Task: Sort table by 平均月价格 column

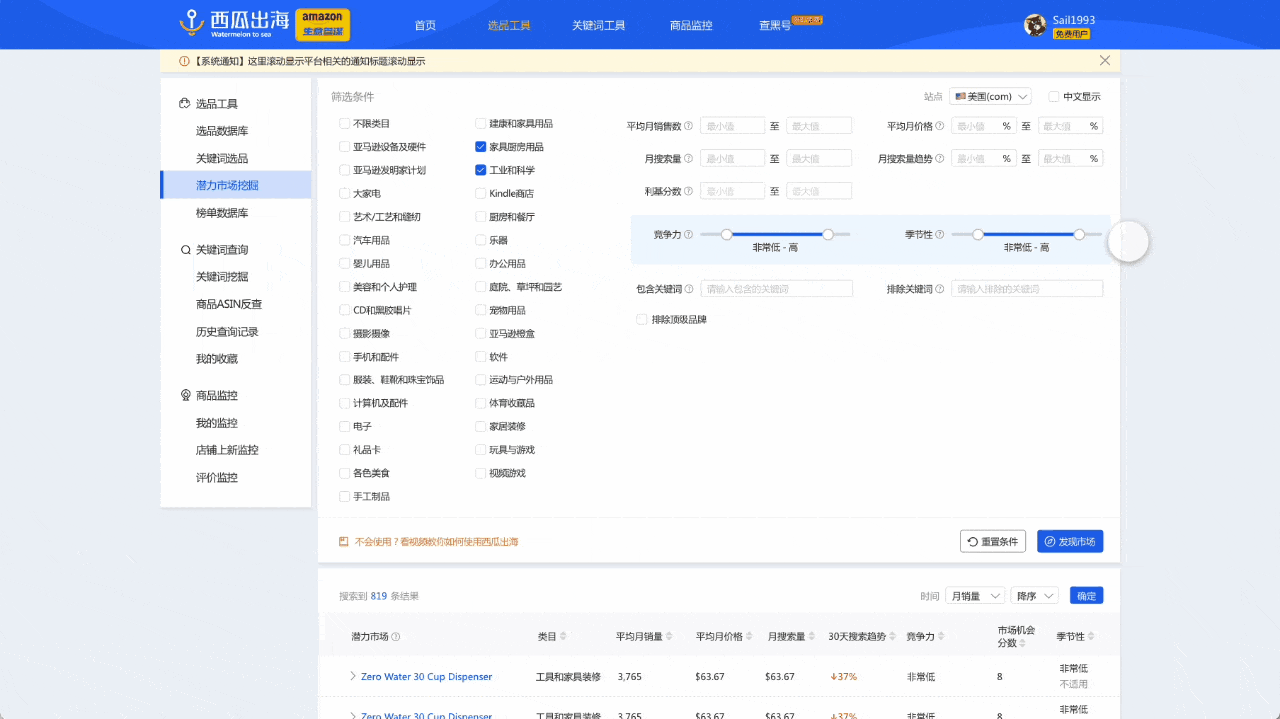Action: (749, 637)
